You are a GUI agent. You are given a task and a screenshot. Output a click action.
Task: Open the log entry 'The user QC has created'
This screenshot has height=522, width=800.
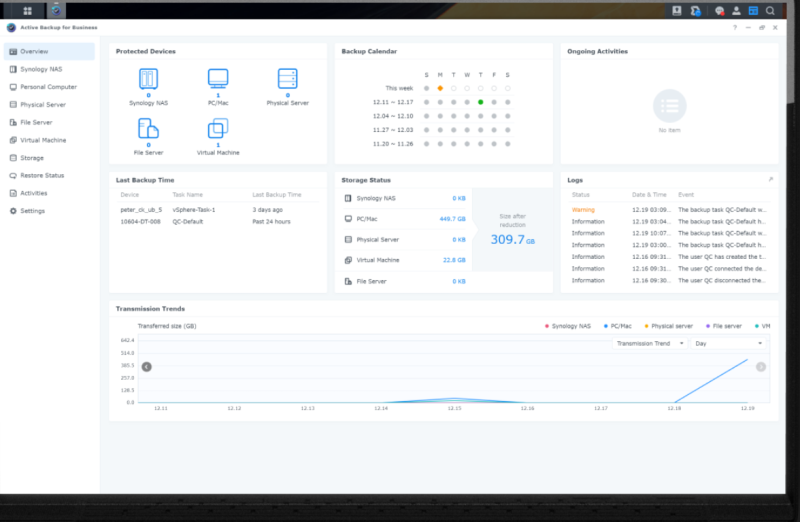tap(669, 257)
